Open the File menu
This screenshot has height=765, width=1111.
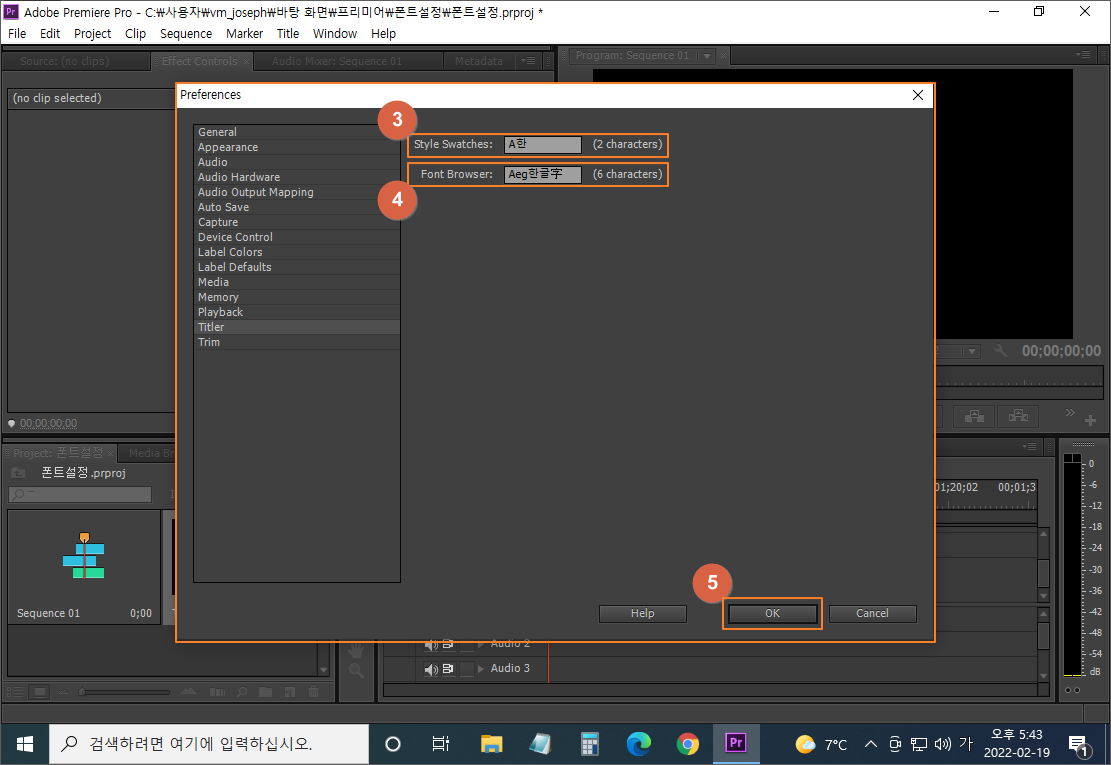[17, 33]
